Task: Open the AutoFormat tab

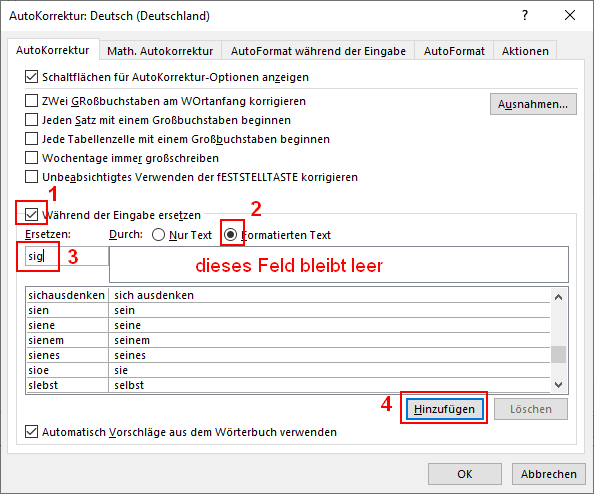Action: [x=454, y=51]
